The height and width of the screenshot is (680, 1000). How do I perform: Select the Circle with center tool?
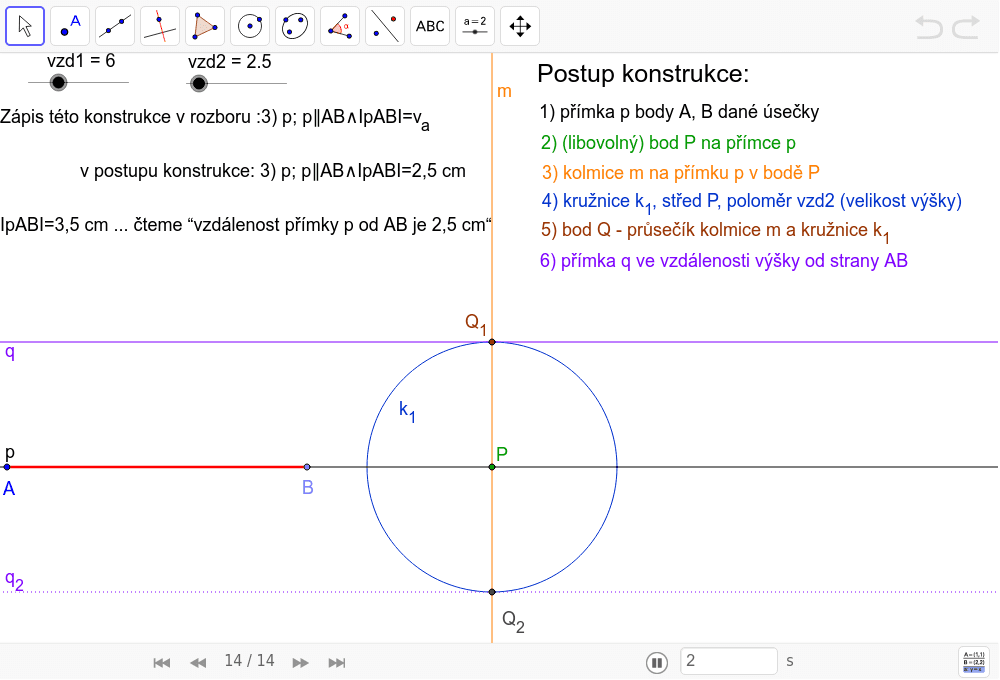coord(250,26)
